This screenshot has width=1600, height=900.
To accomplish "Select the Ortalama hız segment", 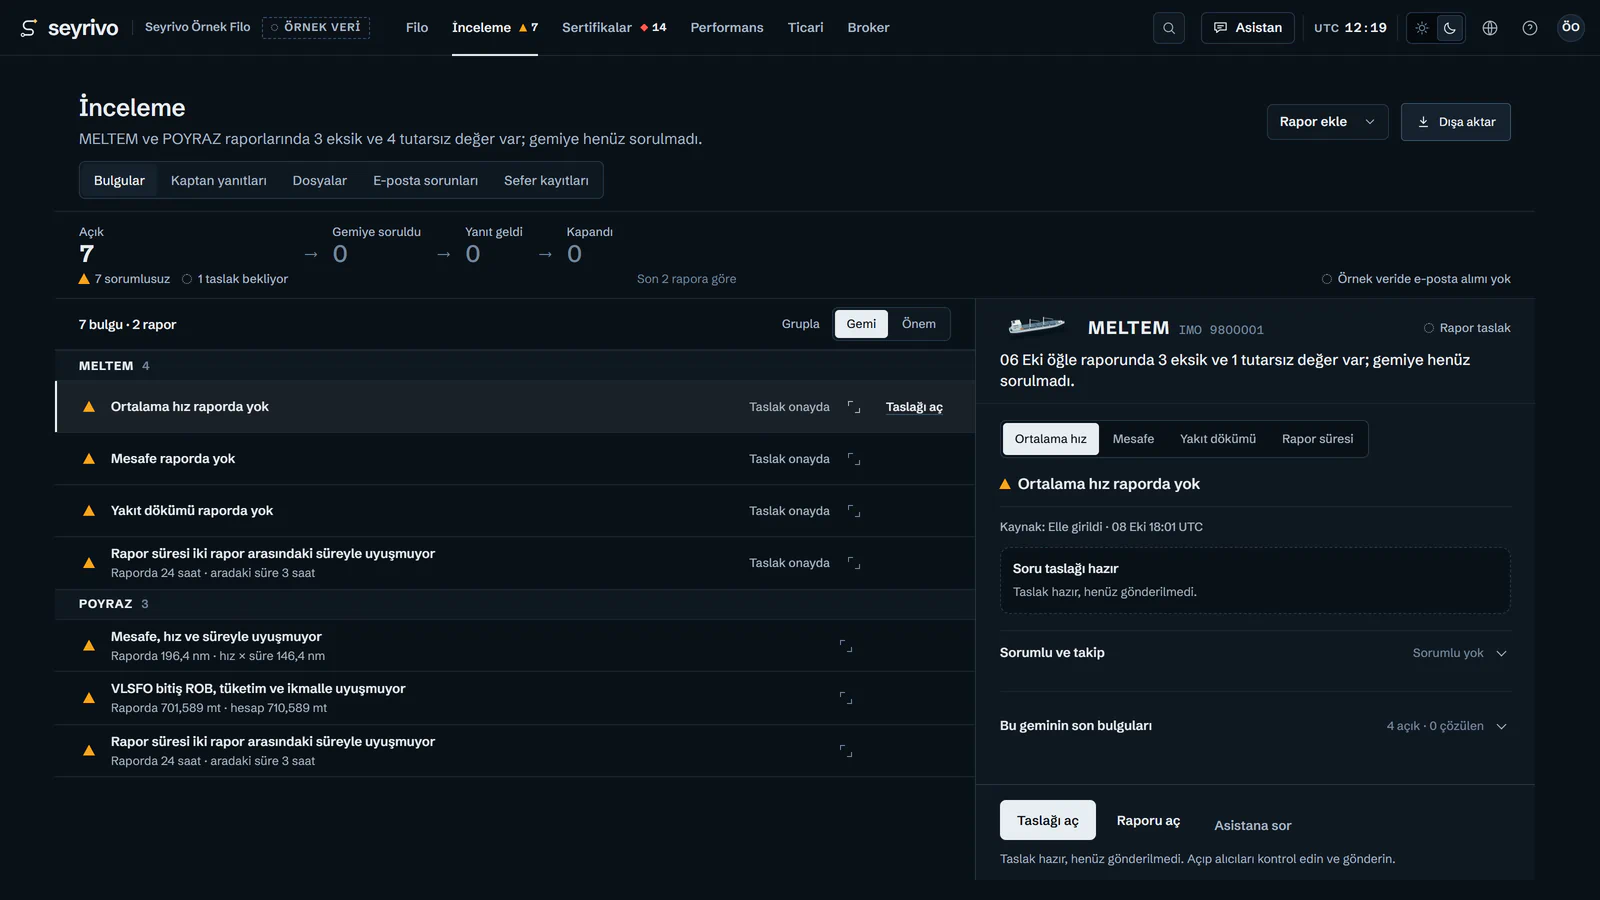I will click(1051, 439).
